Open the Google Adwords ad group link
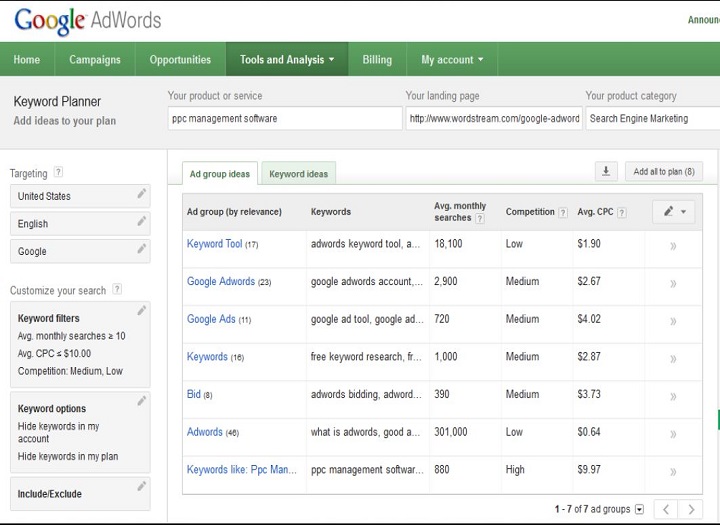The image size is (720, 525). pyautogui.click(x=221, y=282)
